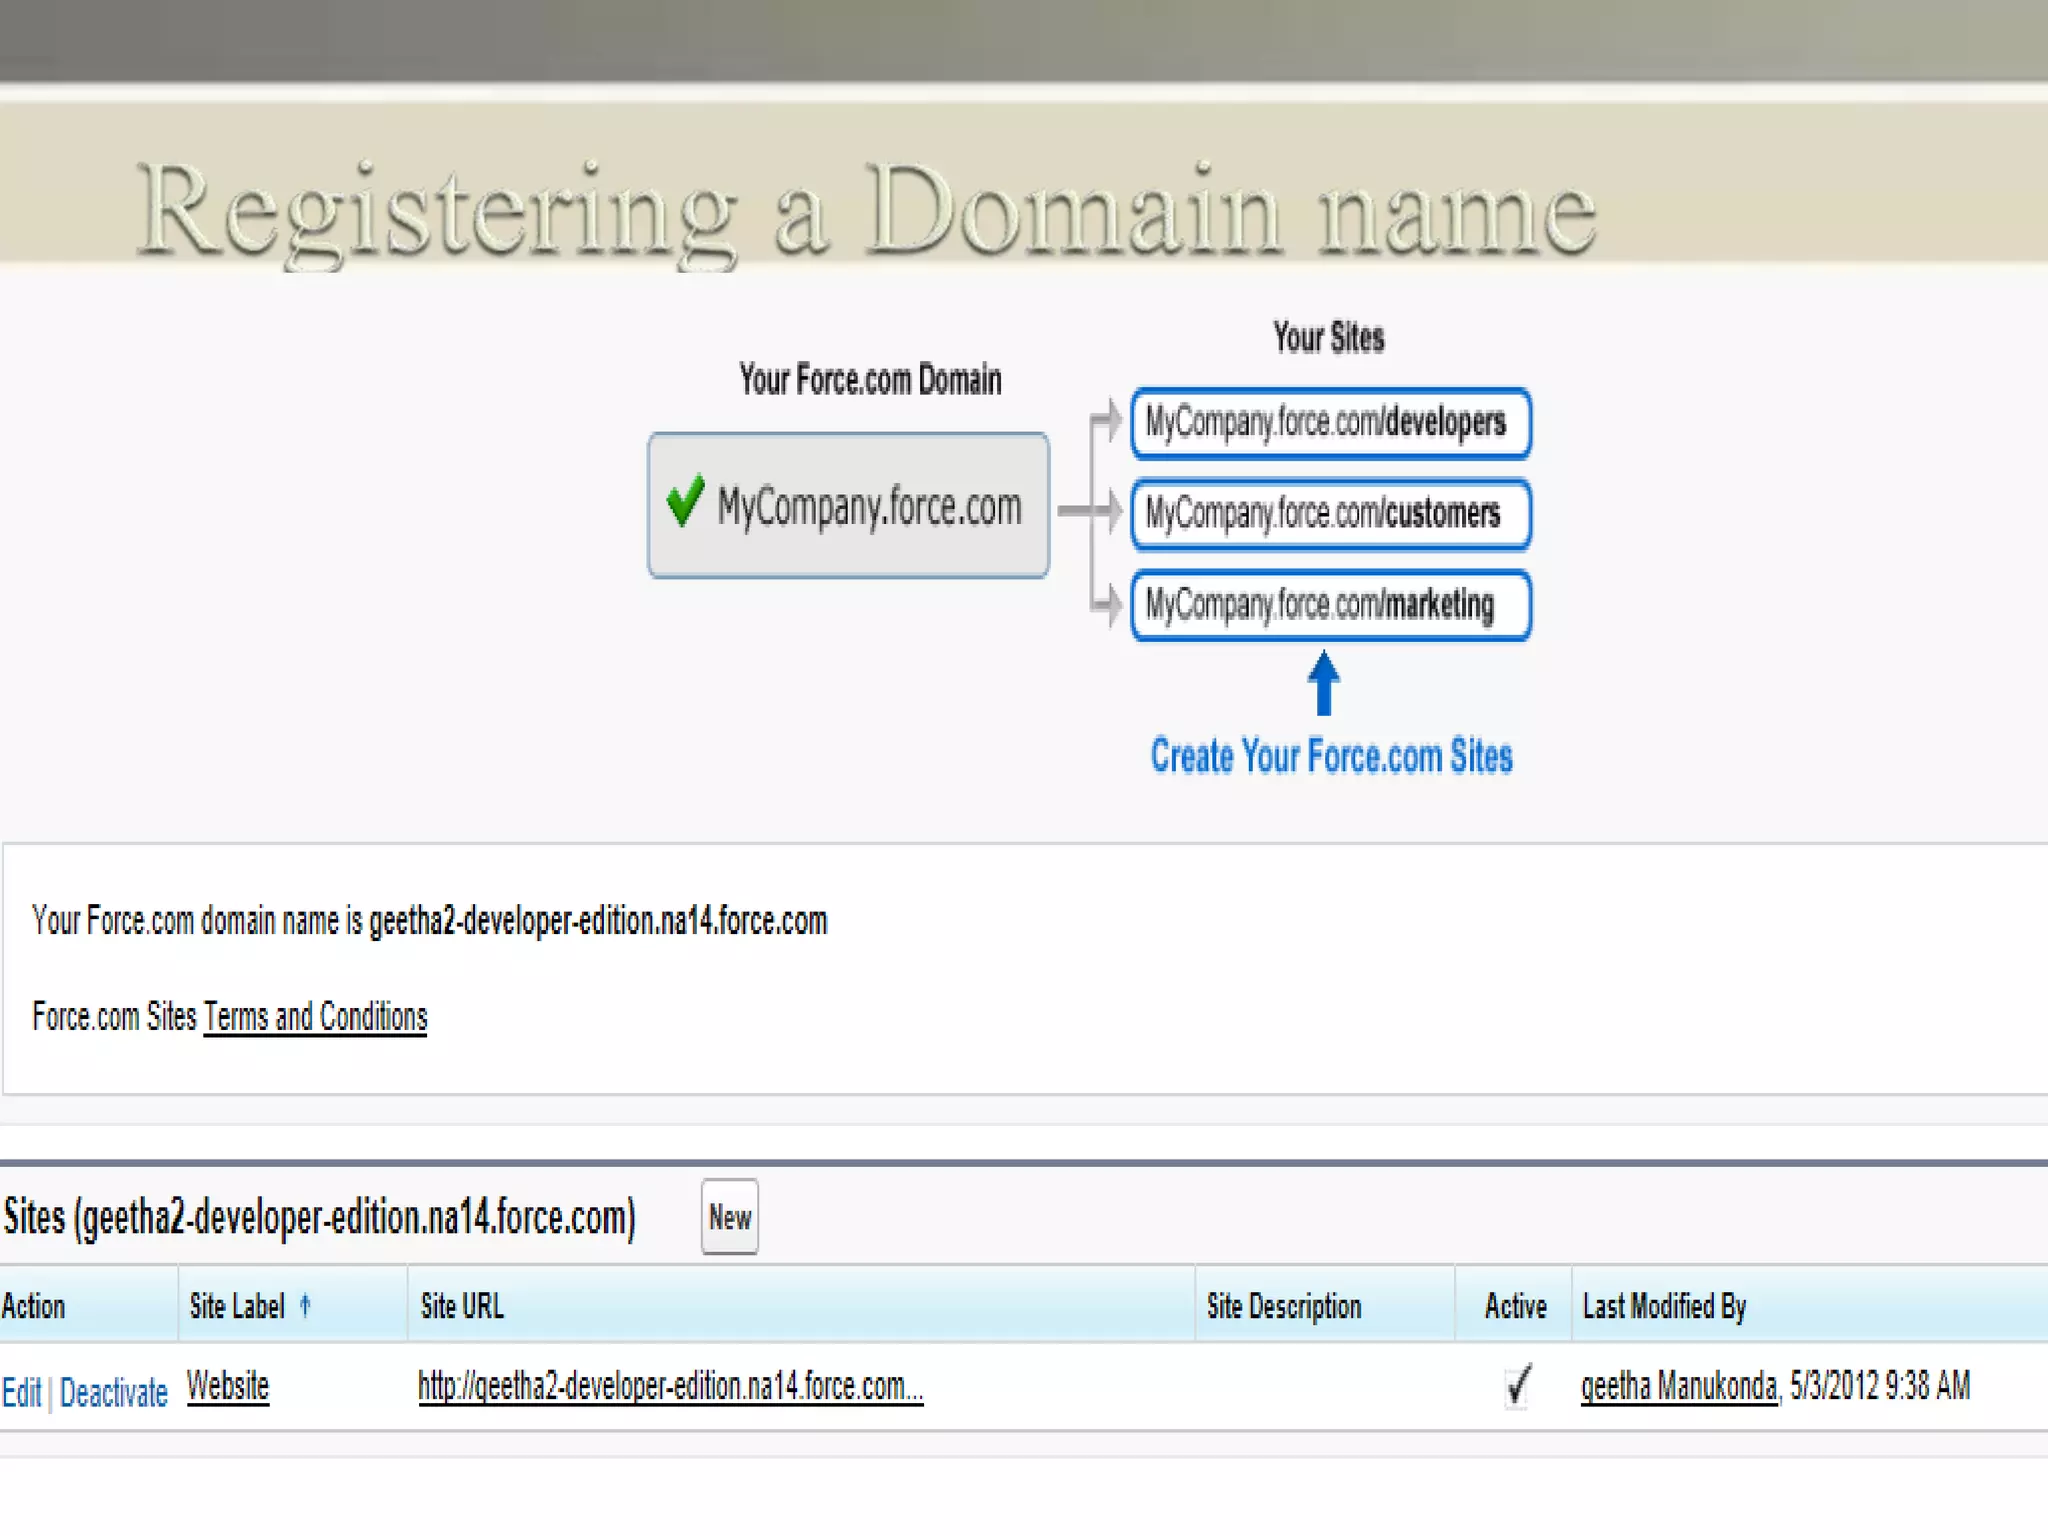Click the MyCompany.force.com/customers box
Screen dimensions: 2048x1536
[x=1330, y=514]
